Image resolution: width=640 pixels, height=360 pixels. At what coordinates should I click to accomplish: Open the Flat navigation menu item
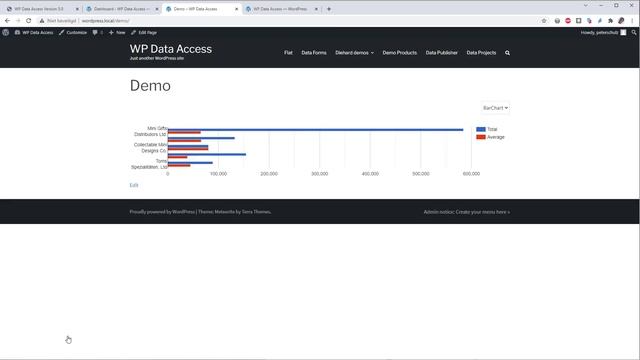click(x=288, y=53)
